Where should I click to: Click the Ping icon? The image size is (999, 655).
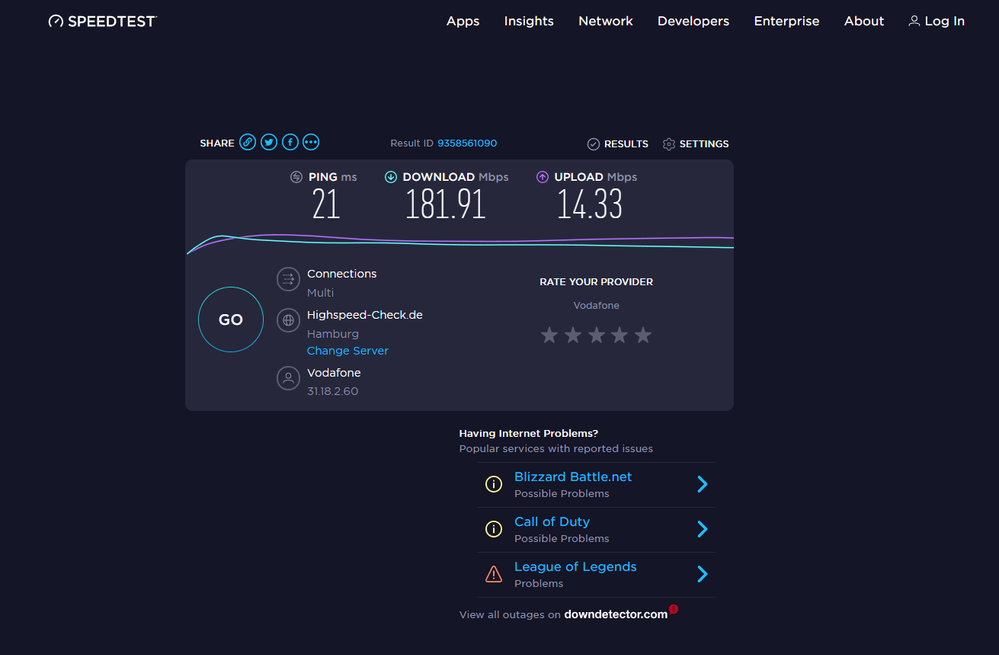[x=296, y=177]
